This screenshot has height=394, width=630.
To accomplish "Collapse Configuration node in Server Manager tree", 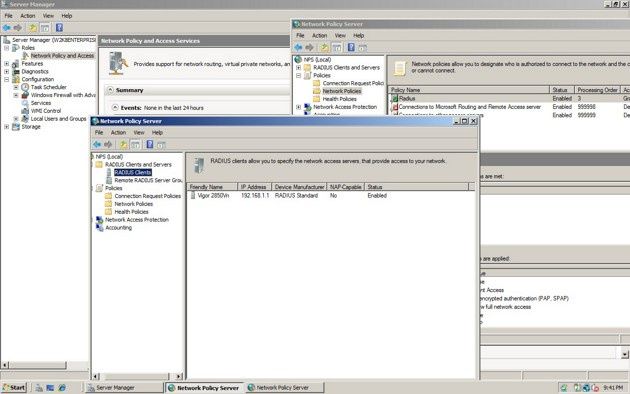I will pyautogui.click(x=6, y=79).
